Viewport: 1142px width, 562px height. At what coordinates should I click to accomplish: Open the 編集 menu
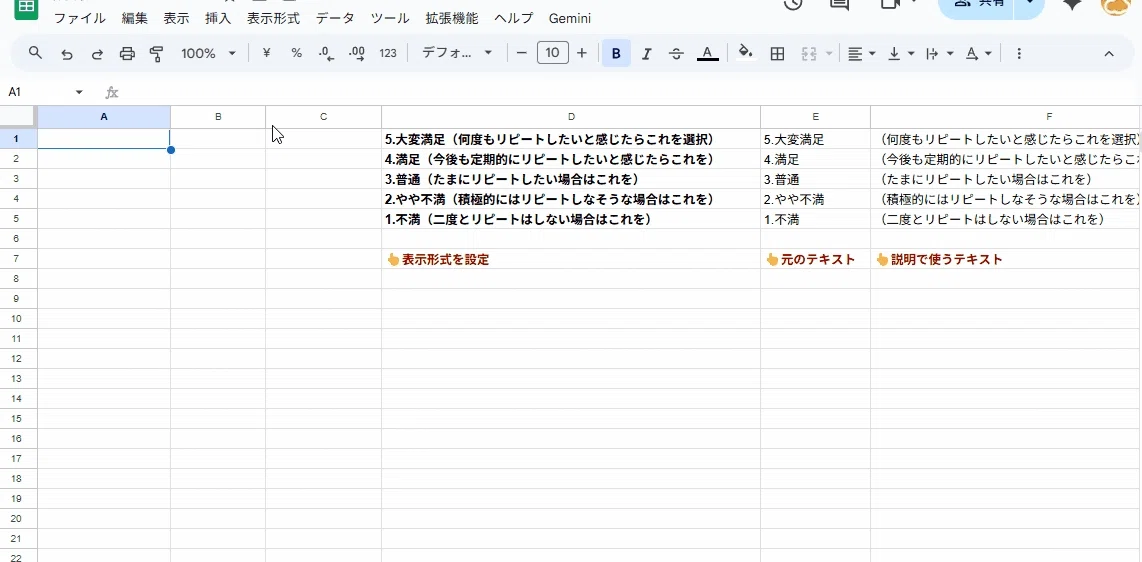pos(134,18)
